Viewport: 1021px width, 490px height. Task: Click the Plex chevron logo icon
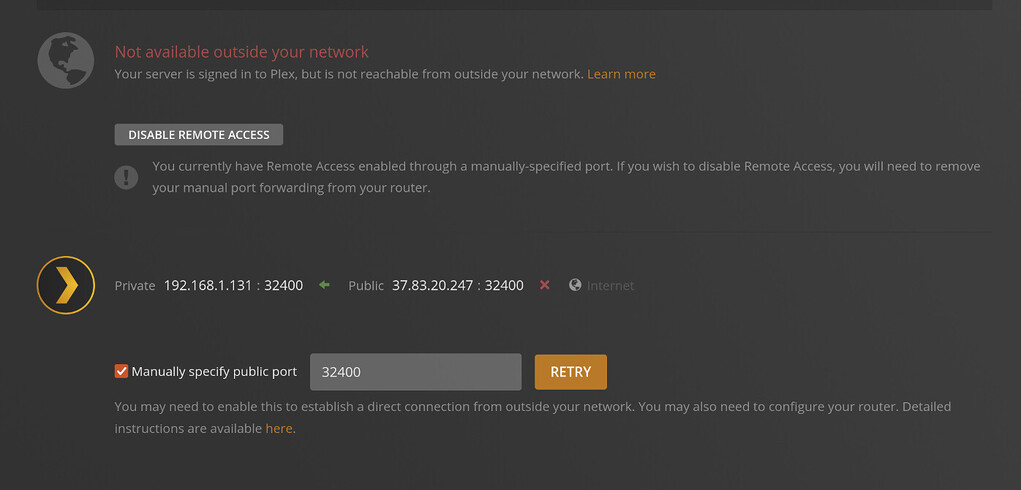(66, 285)
